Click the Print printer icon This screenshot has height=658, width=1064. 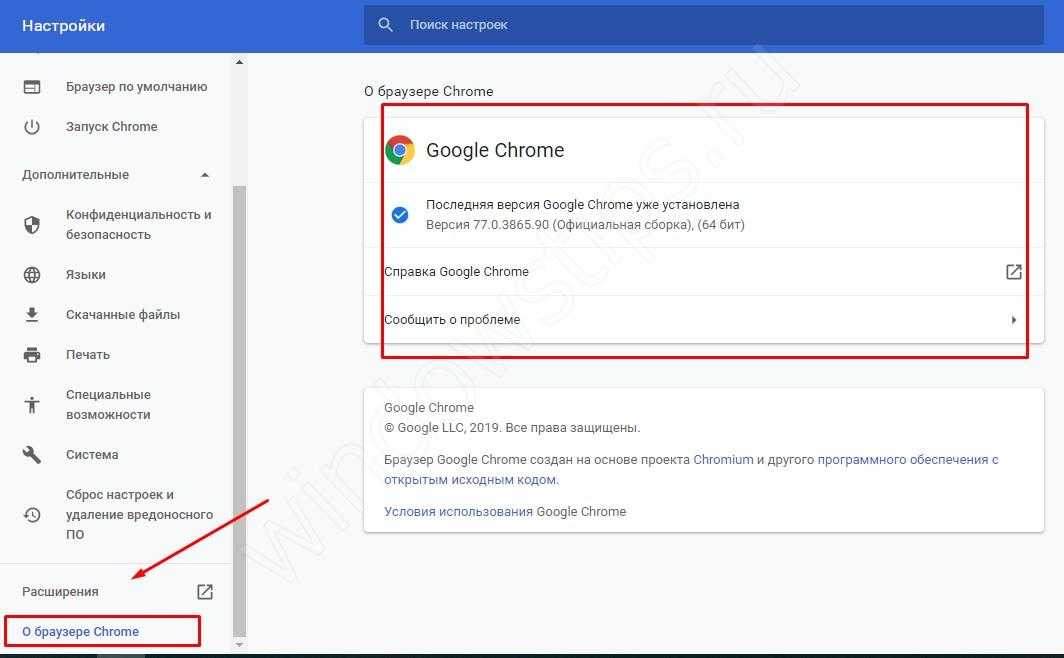pos(32,355)
